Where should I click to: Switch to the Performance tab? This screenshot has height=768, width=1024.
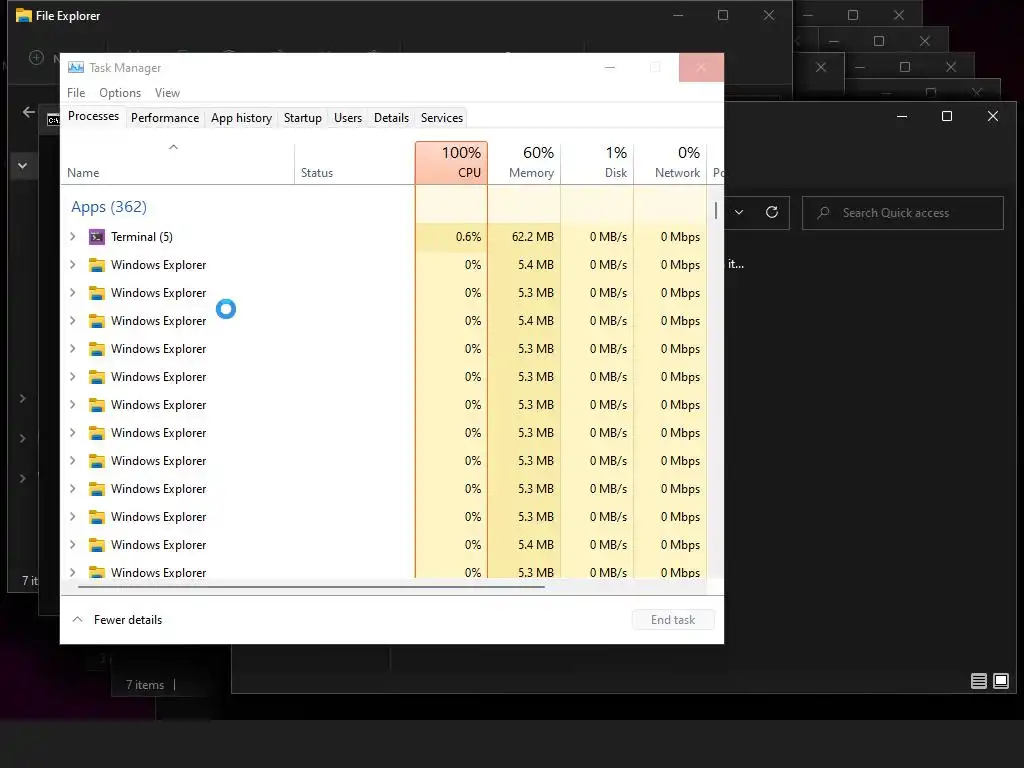point(165,118)
